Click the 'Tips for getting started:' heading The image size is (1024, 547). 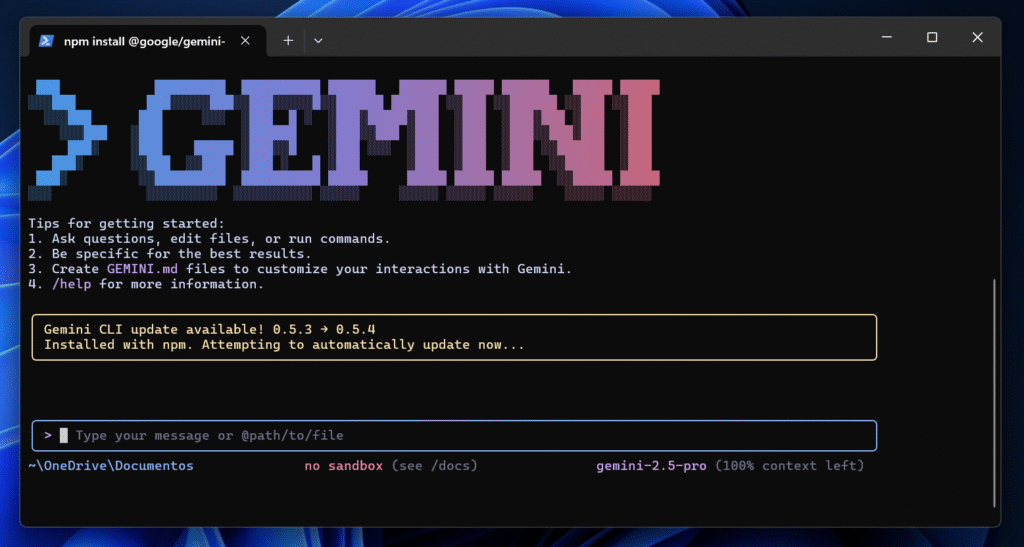pos(126,224)
